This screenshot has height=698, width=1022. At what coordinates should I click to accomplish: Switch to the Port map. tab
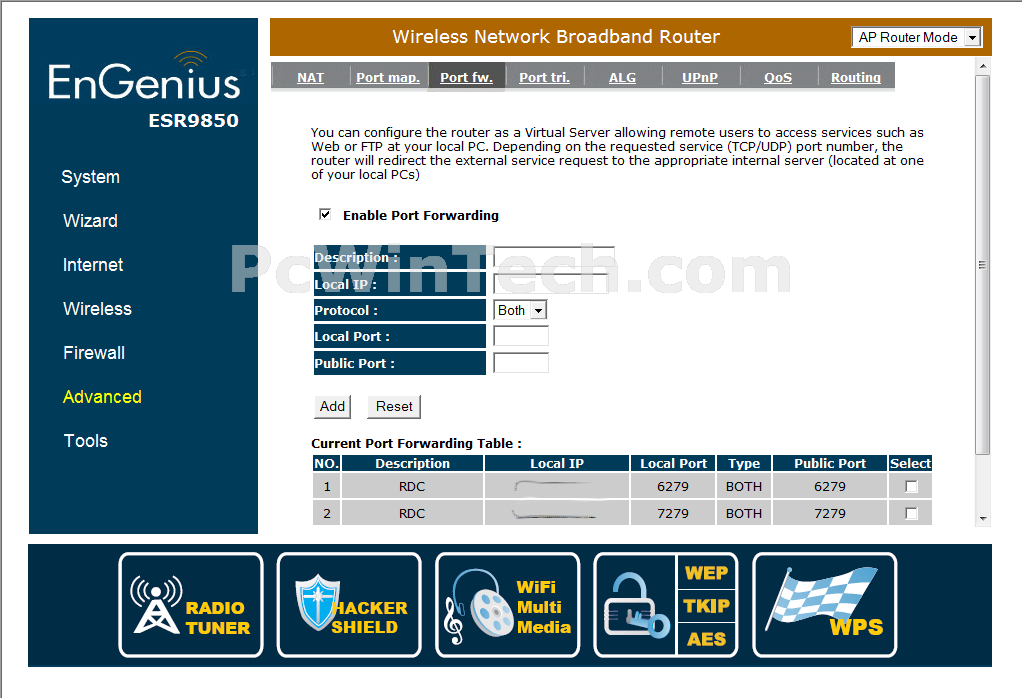388,77
